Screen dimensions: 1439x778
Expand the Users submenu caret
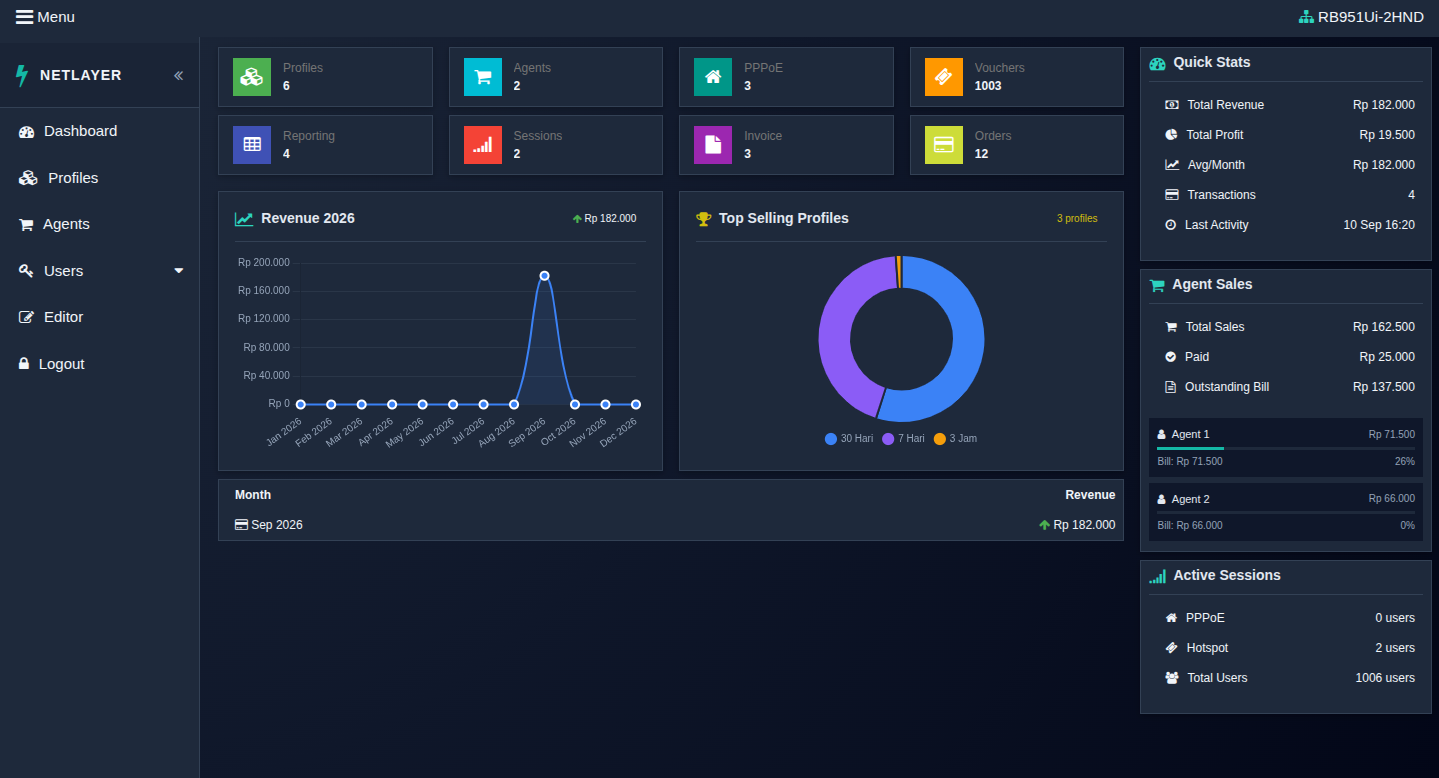tap(179, 271)
